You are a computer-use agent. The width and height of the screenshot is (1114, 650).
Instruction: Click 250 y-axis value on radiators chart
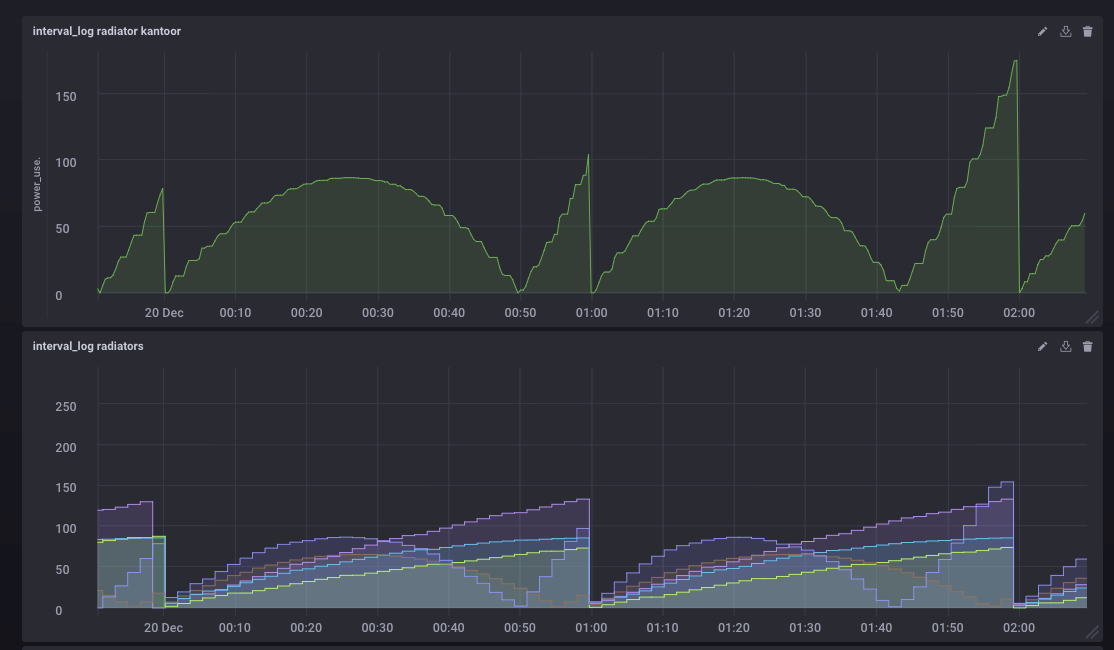(66, 407)
